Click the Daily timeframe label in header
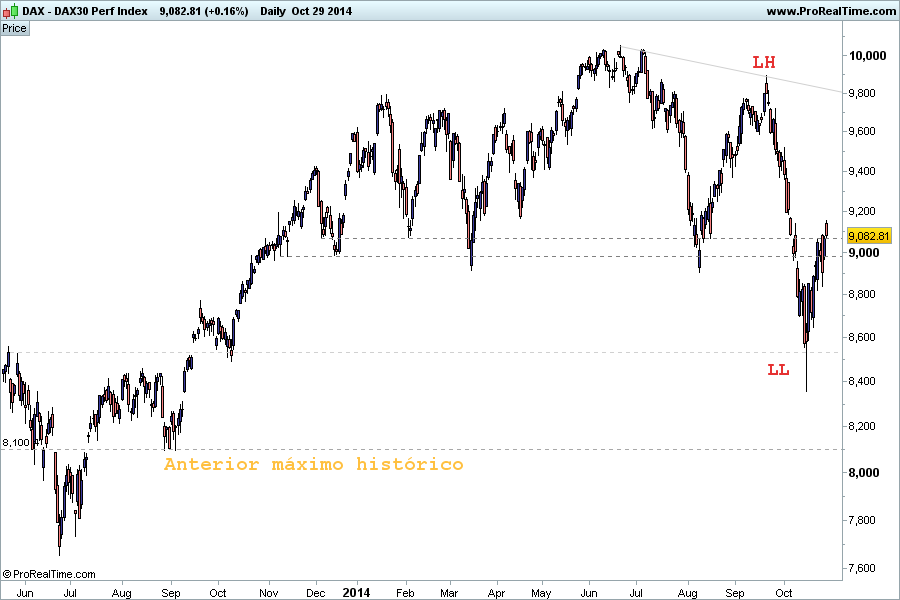This screenshot has width=900, height=600. [x=273, y=11]
